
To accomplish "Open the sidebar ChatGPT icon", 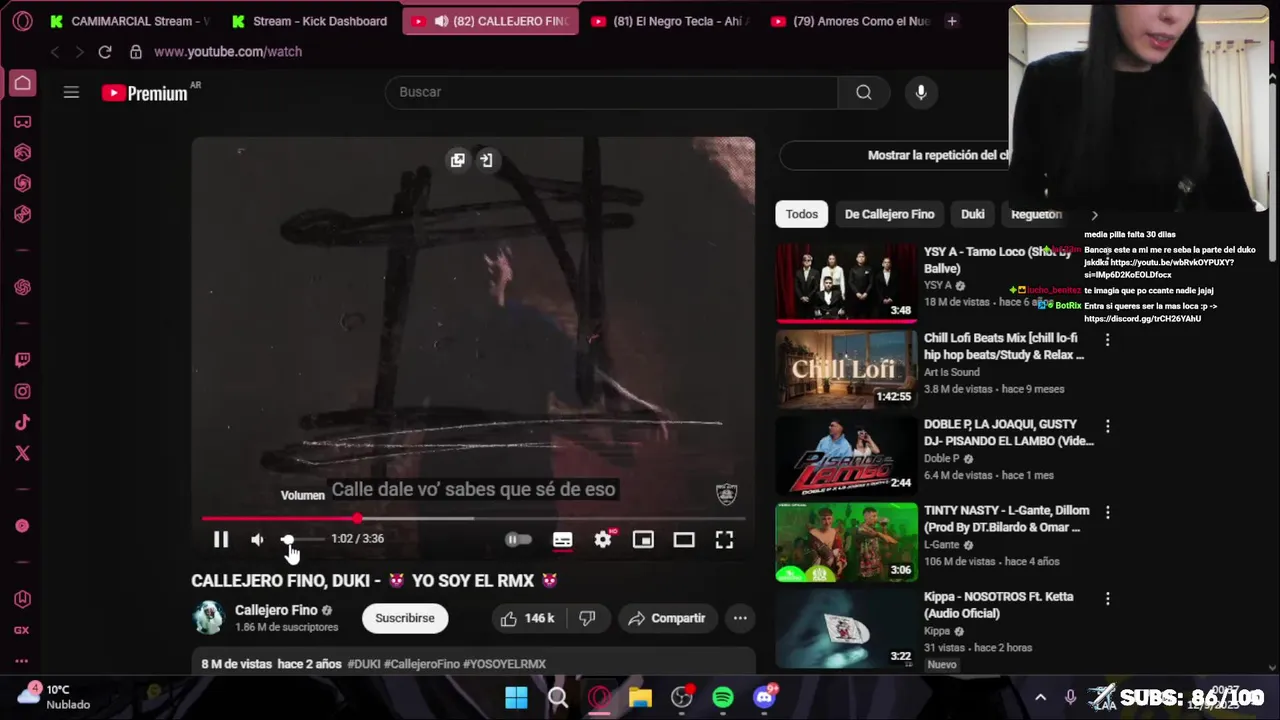I will click(22, 287).
